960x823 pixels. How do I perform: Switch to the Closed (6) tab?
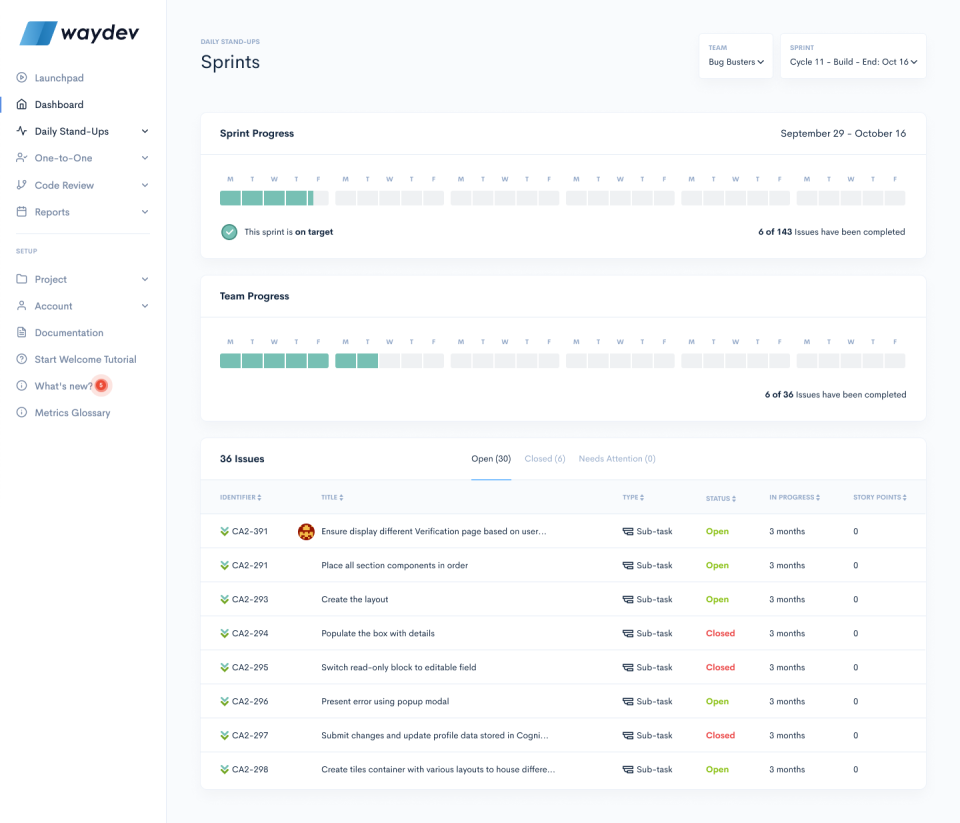545,459
